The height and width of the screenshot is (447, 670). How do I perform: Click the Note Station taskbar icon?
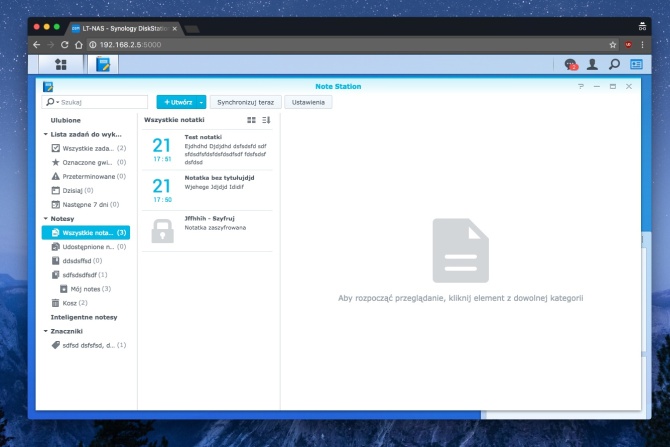[x=102, y=64]
